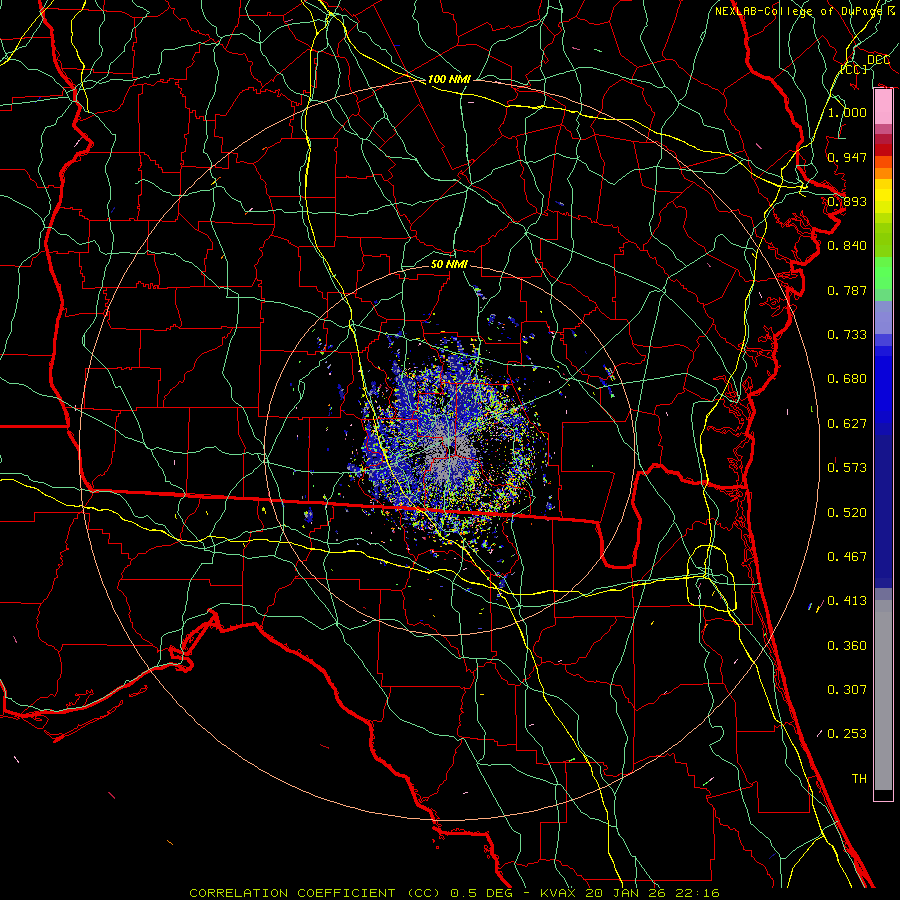Click the 0.467 scale value
Viewport: 900px width, 900px height.
pyautogui.click(x=847, y=557)
